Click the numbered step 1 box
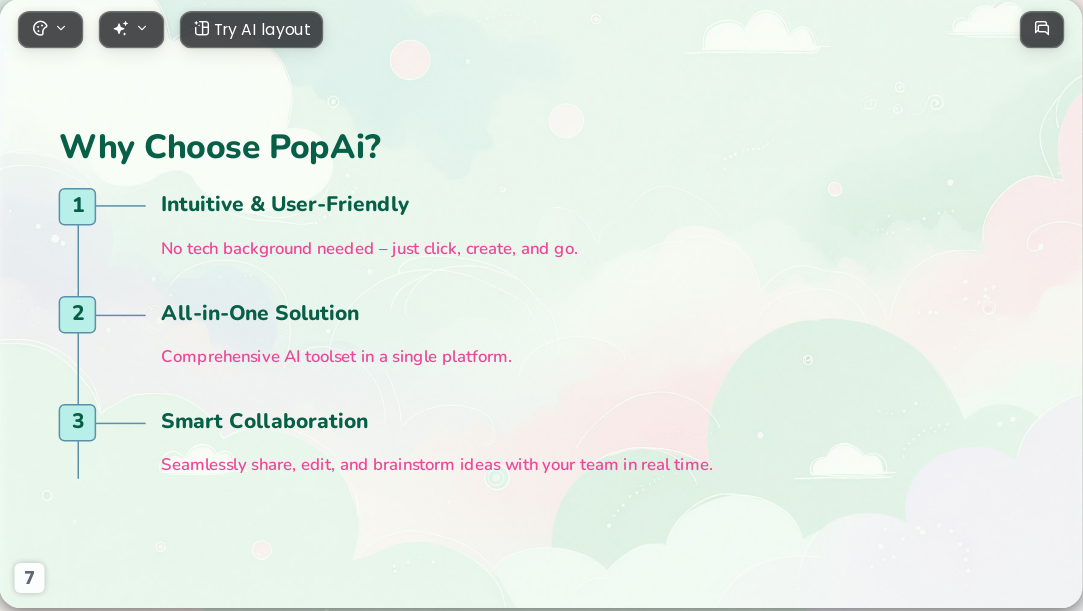The image size is (1083, 611). tap(77, 206)
